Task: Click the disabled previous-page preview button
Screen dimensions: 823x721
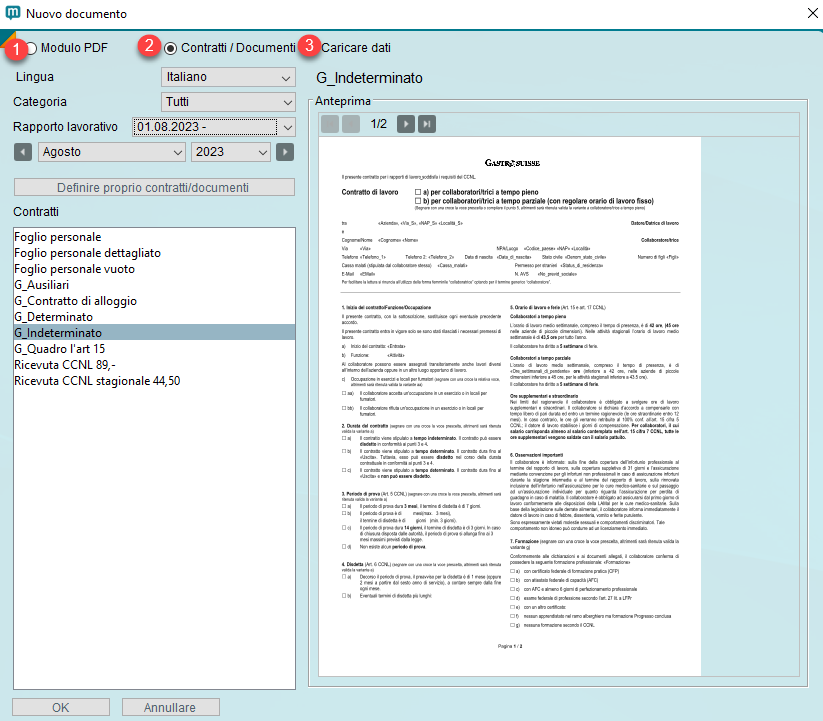Action: 350,124
